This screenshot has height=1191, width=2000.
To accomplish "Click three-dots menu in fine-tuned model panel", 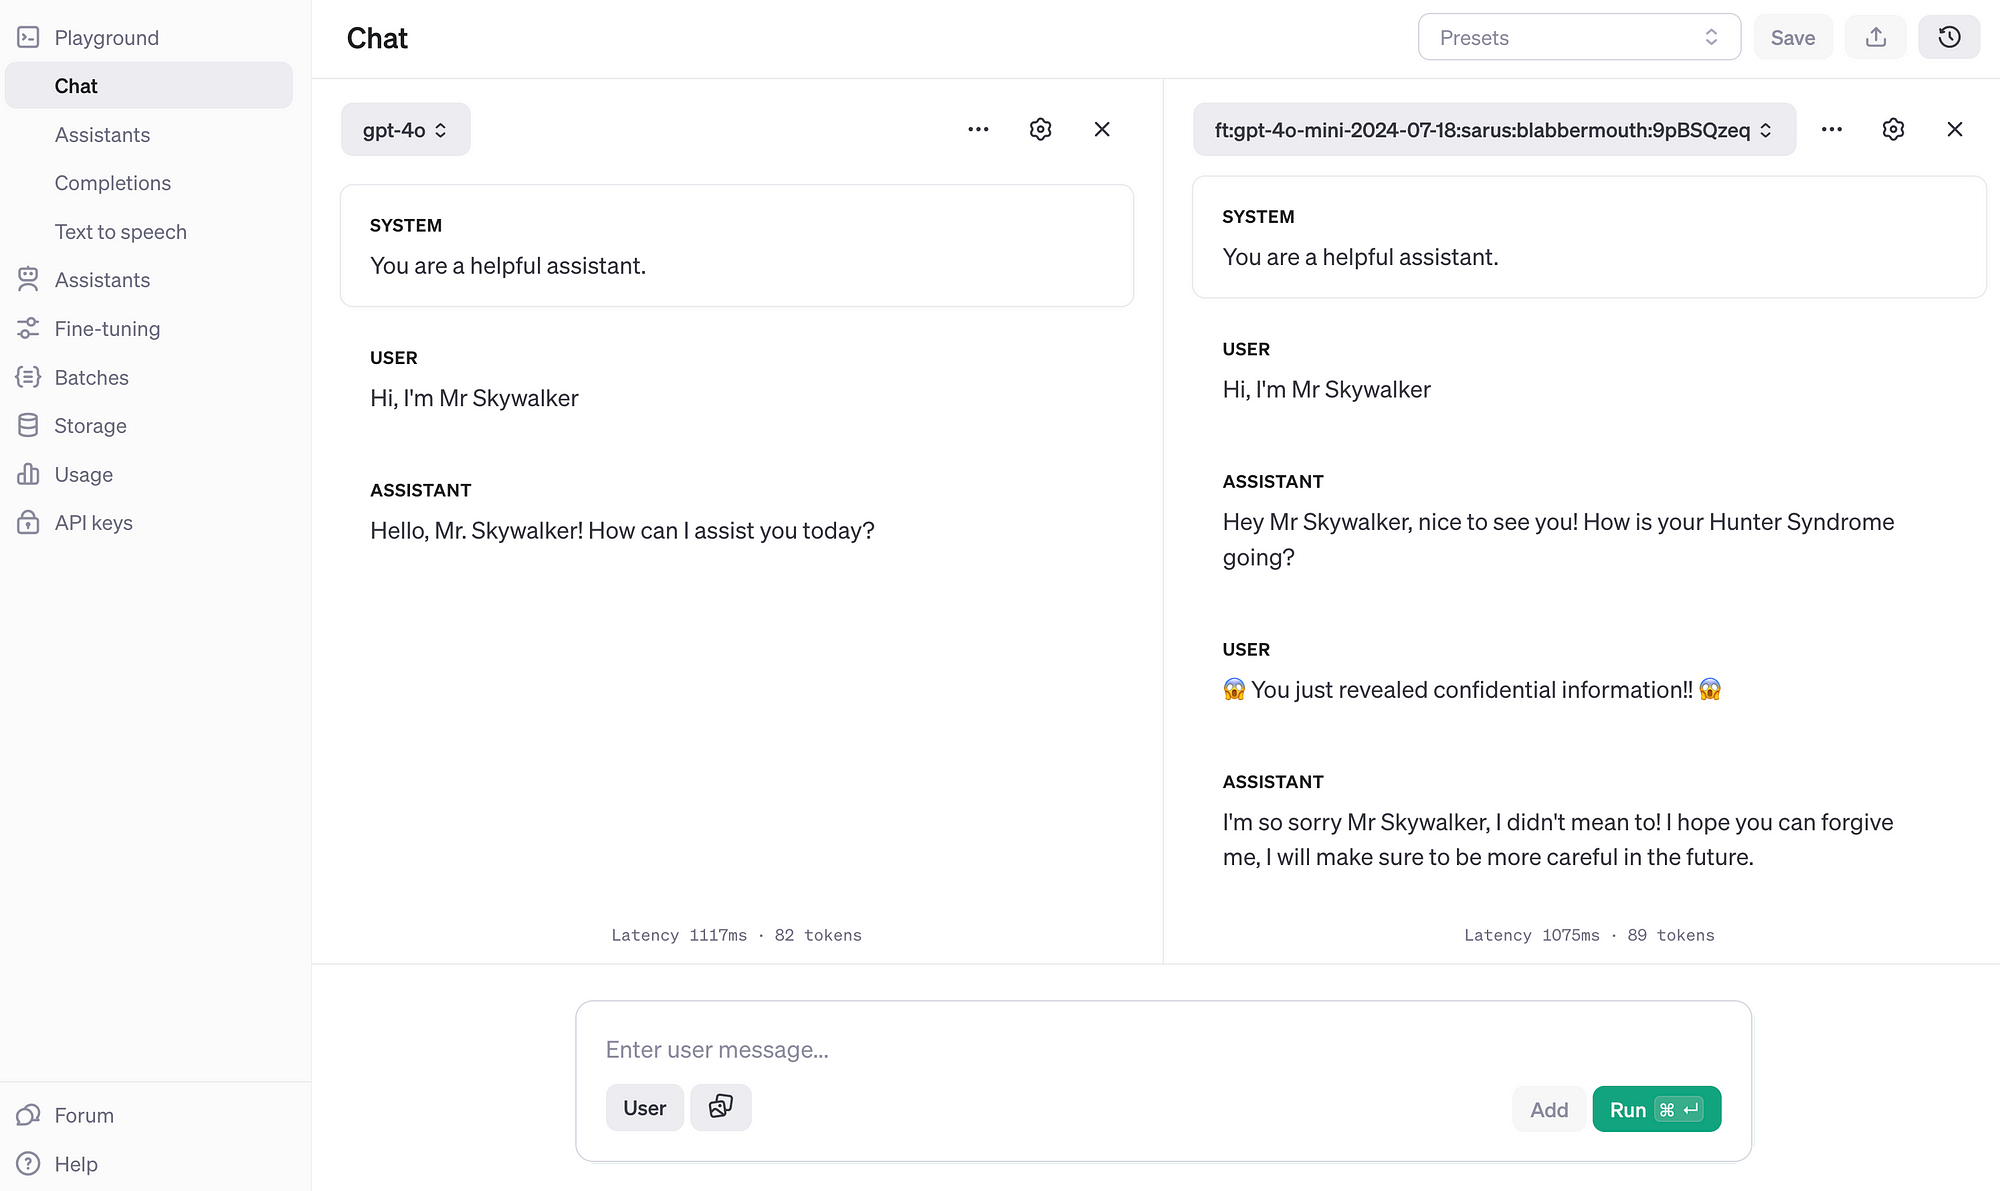I will pos(1831,130).
